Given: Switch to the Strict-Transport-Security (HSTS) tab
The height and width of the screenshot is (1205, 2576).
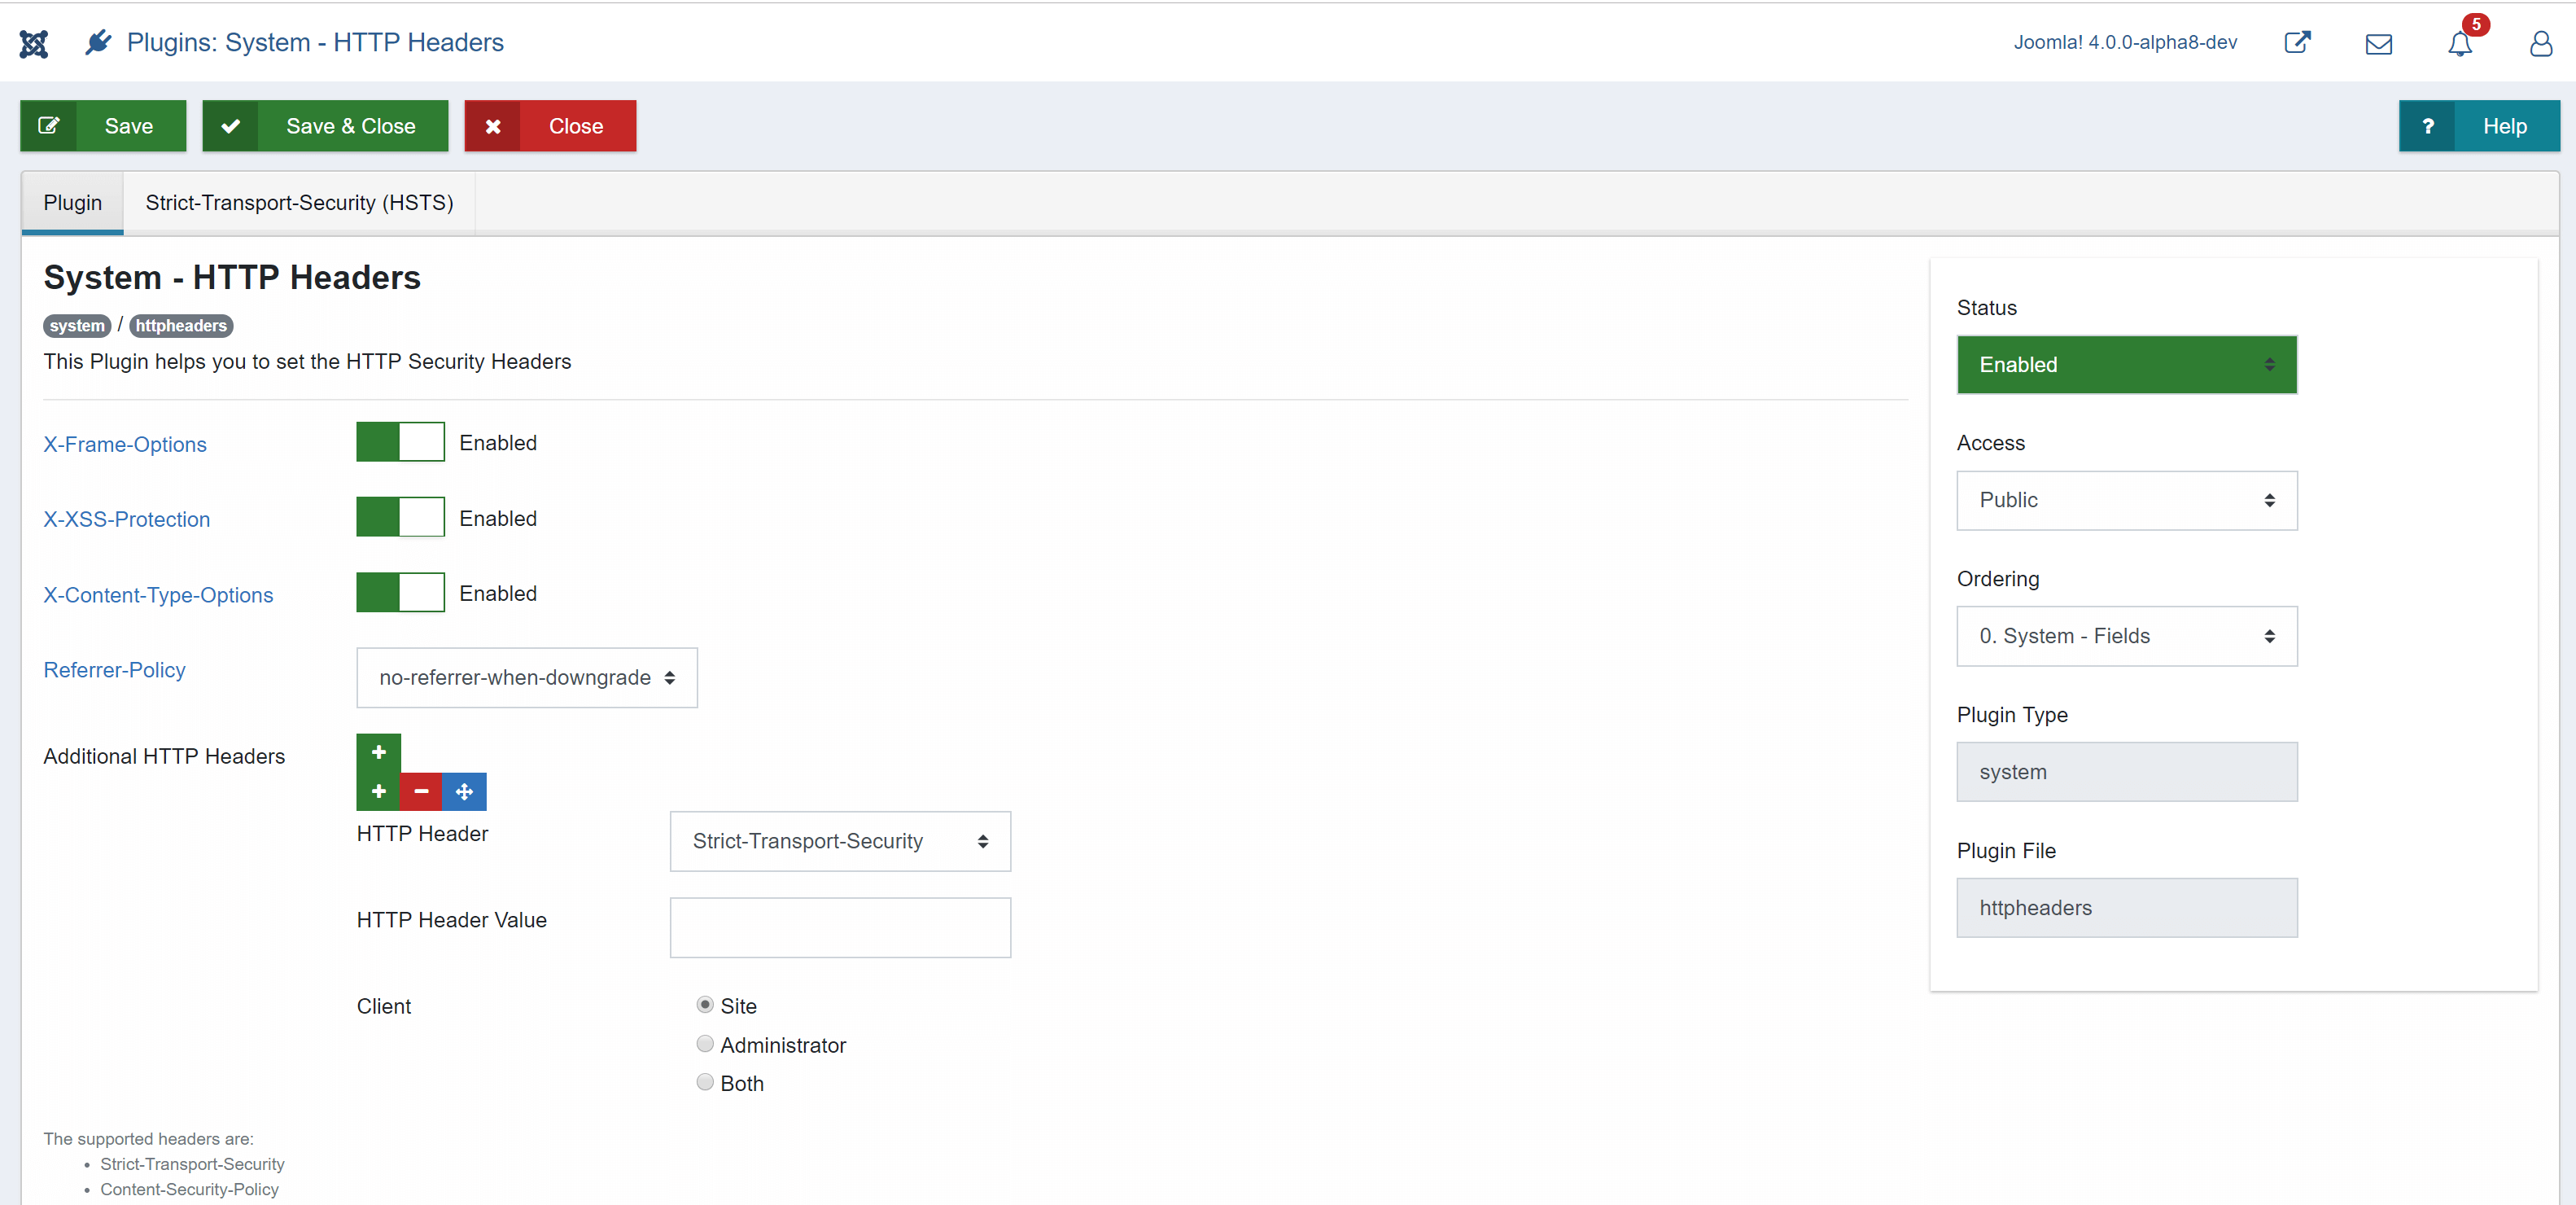Looking at the screenshot, I should [299, 203].
